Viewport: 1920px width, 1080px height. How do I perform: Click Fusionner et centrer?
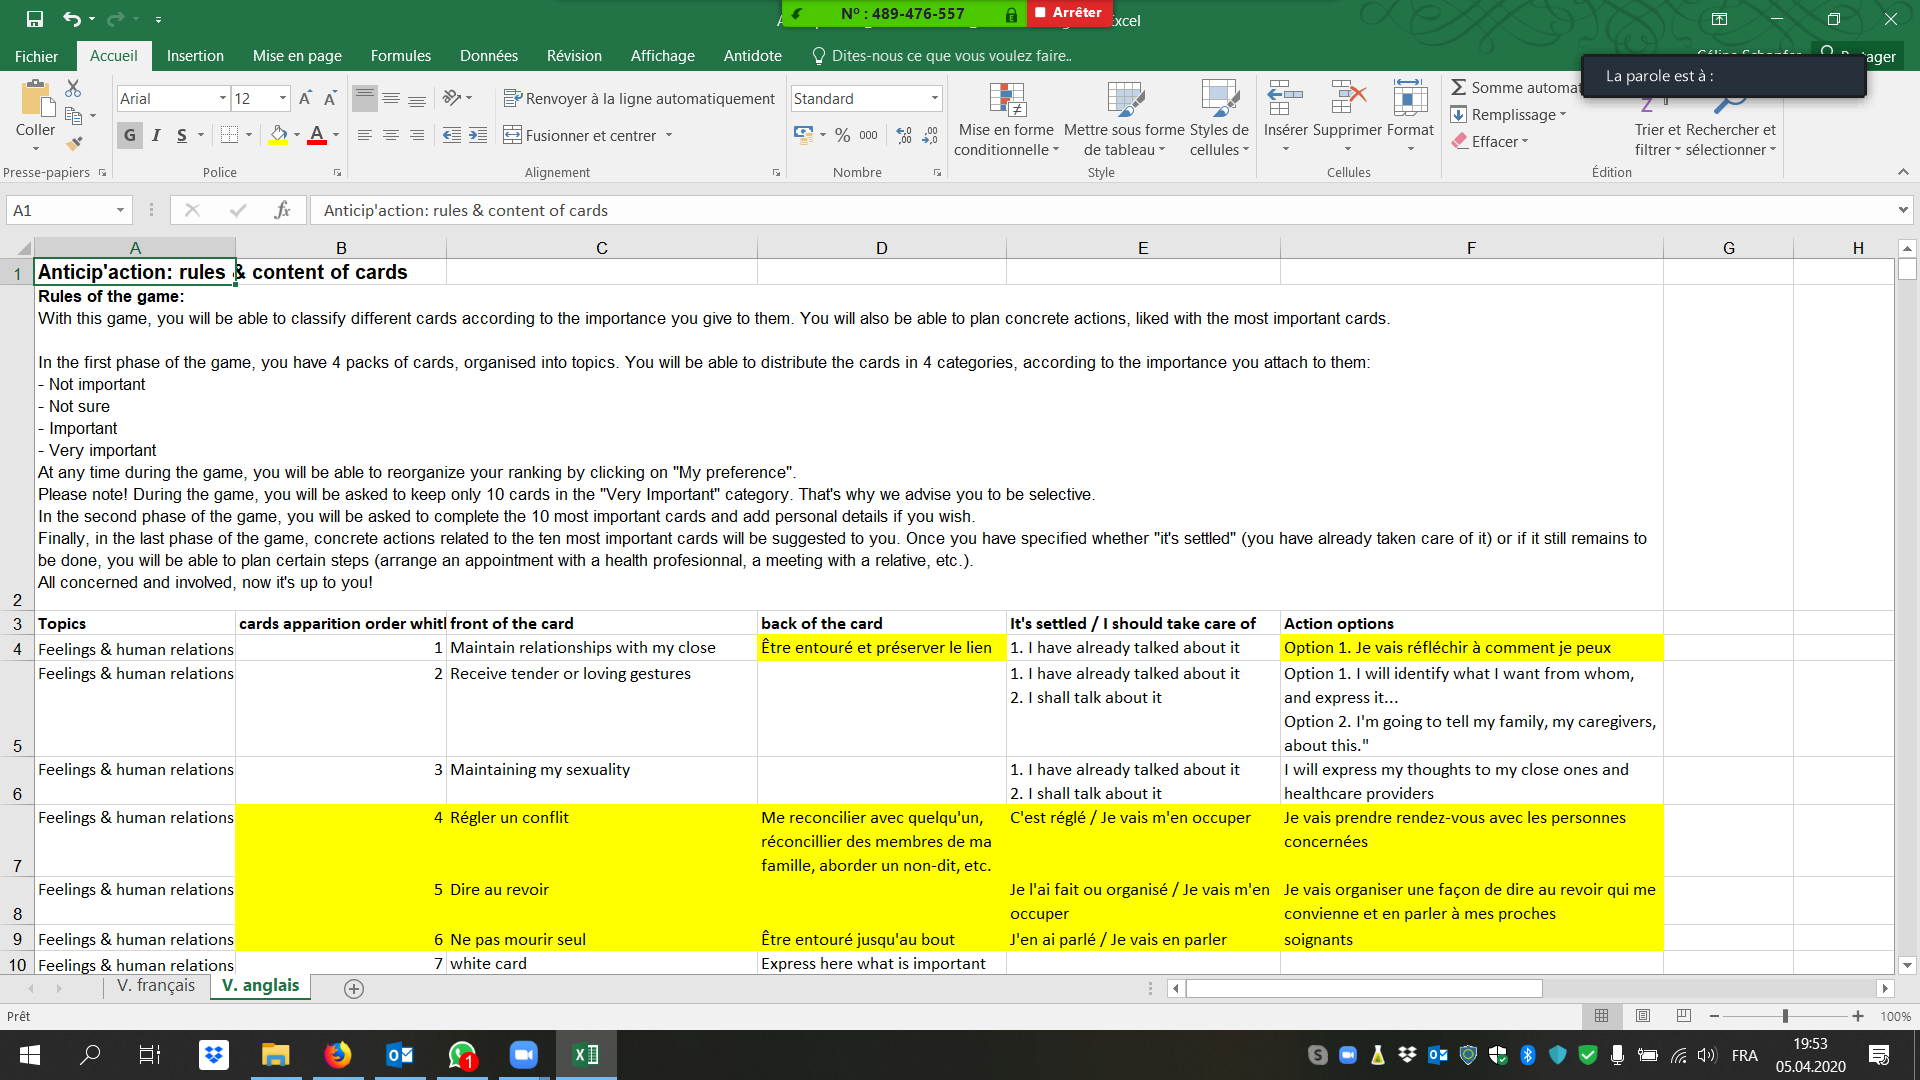click(x=580, y=135)
